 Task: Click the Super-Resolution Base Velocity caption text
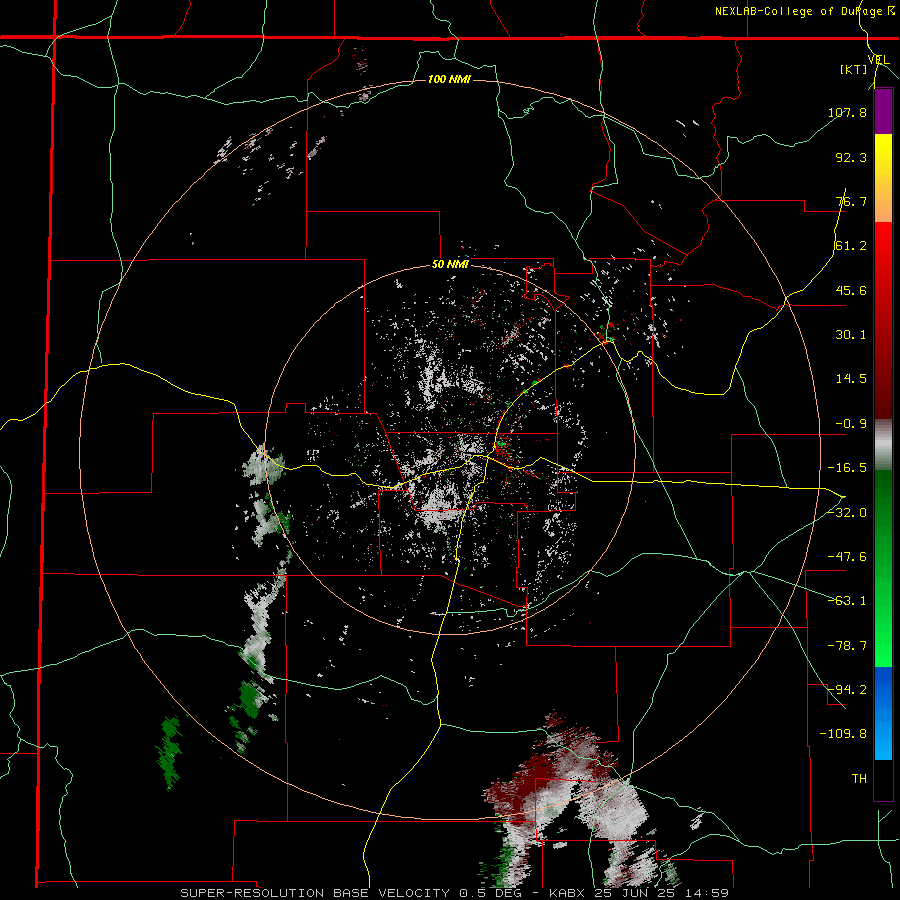click(x=455, y=893)
